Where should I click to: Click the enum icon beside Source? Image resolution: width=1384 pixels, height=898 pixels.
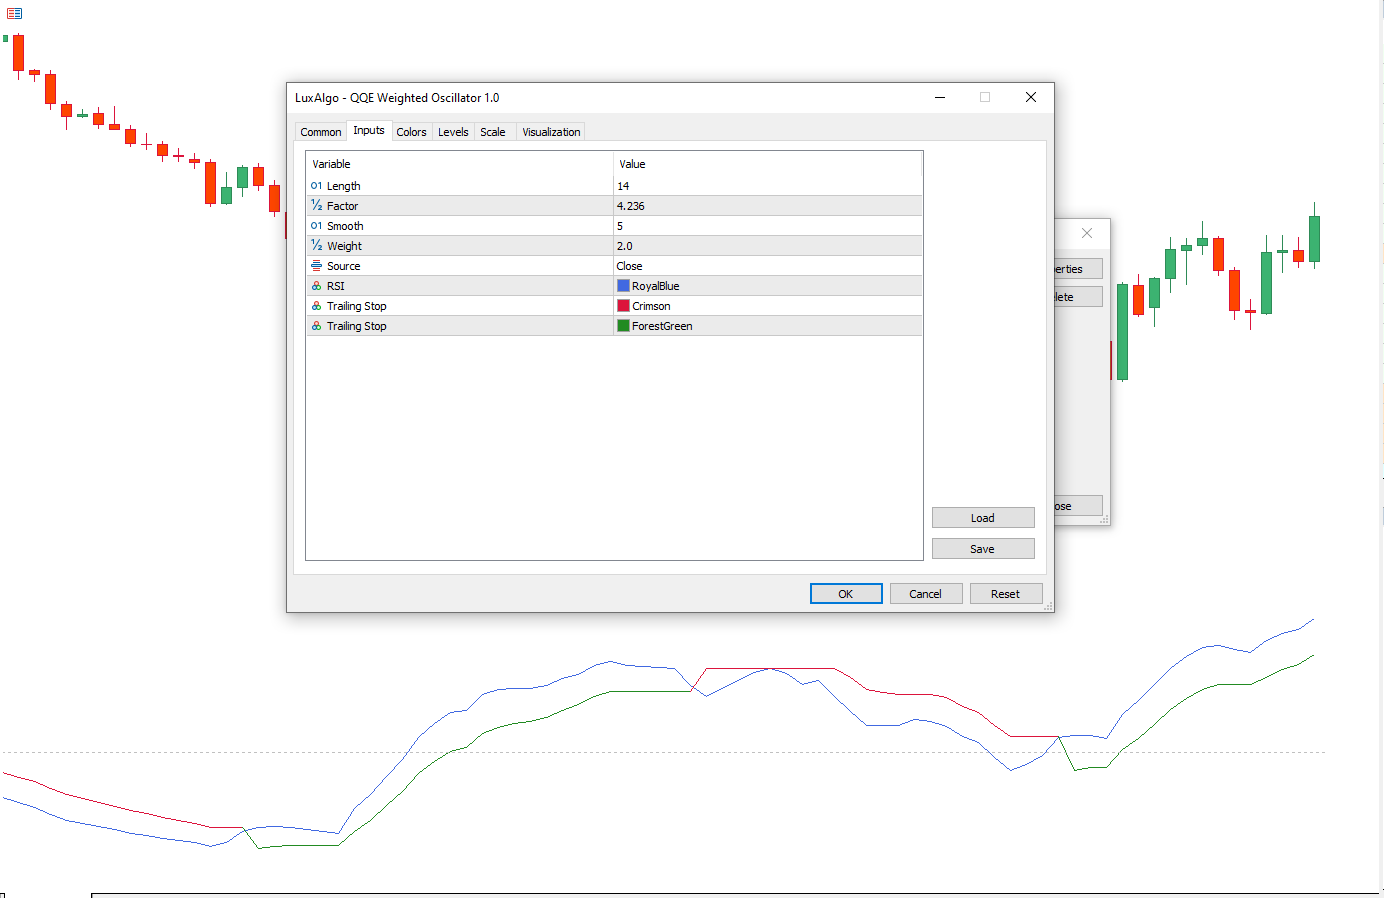[x=316, y=266]
